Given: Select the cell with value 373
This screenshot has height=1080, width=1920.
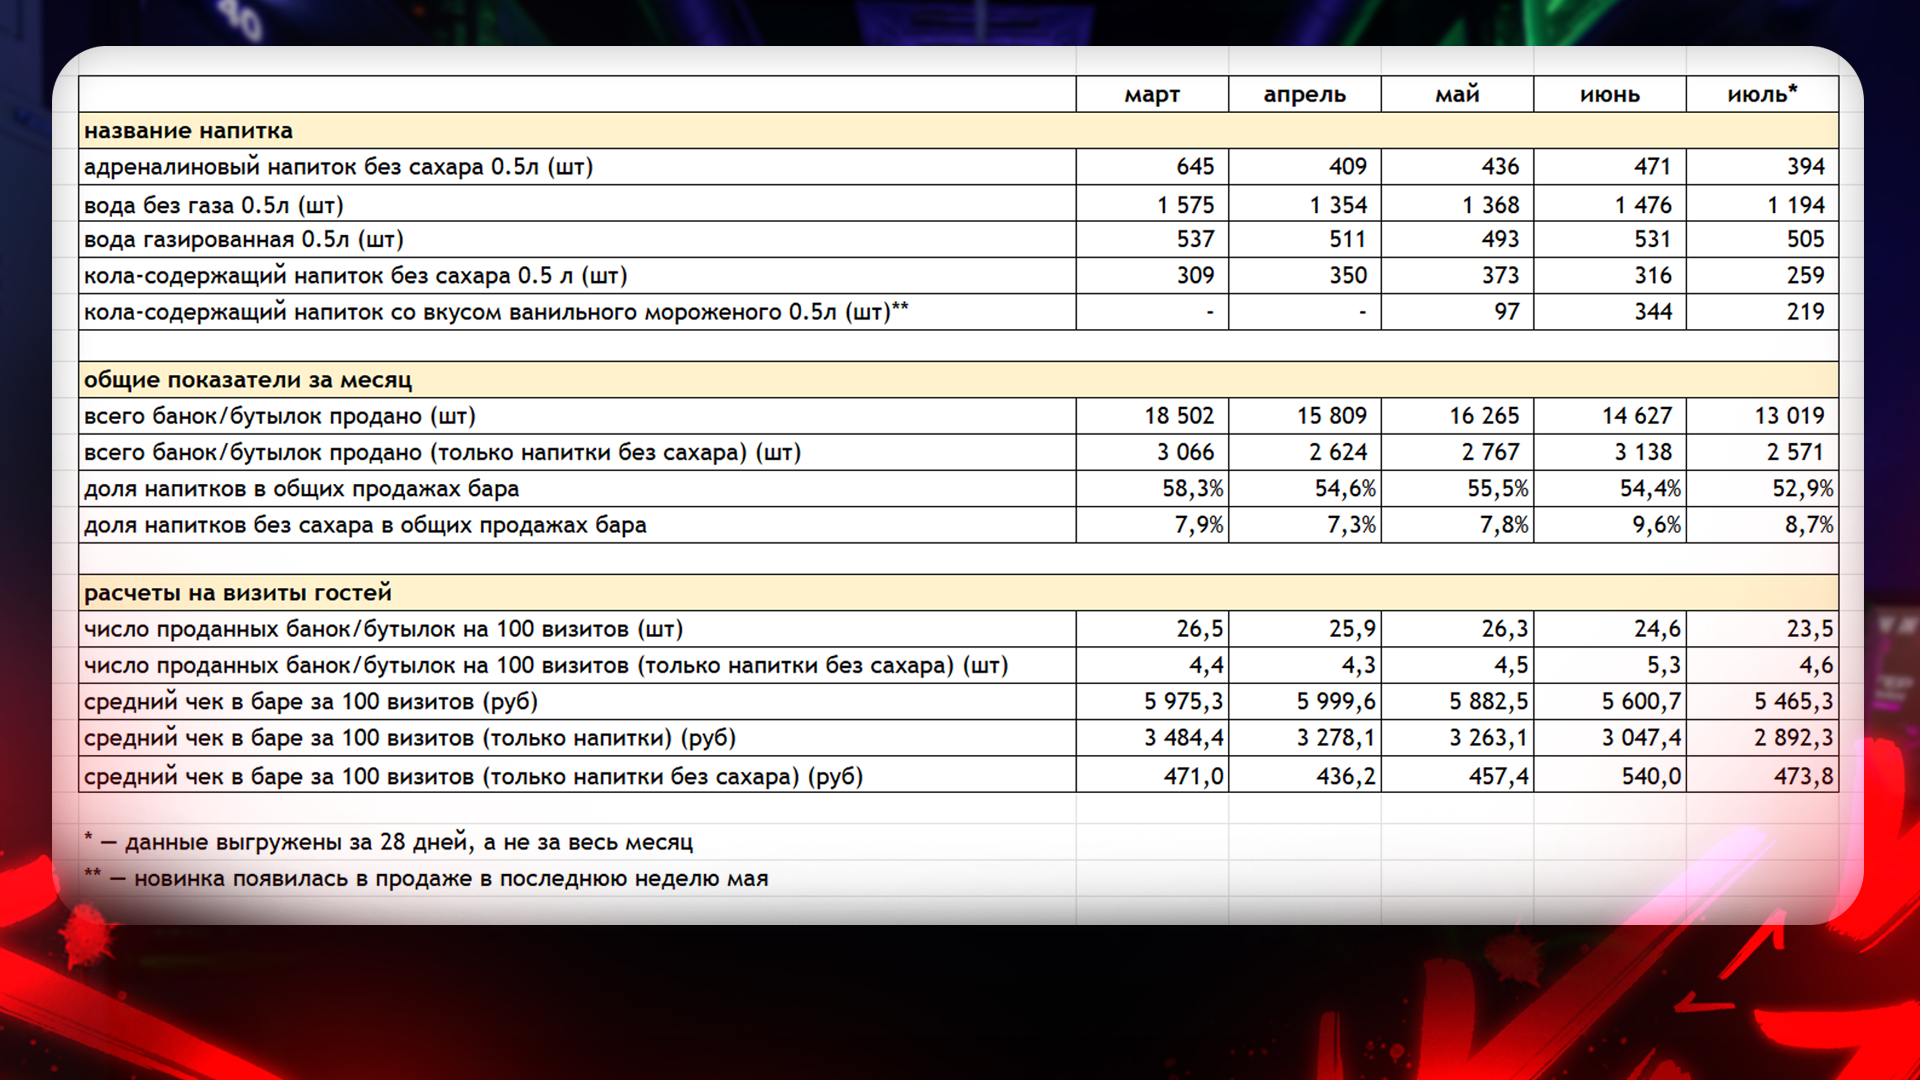Looking at the screenshot, I should (1457, 276).
